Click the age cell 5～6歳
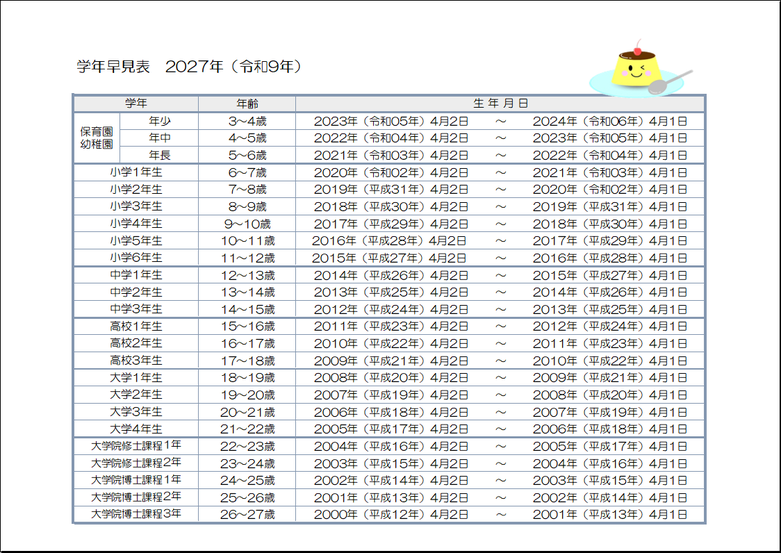The image size is (781, 553). tap(247, 155)
